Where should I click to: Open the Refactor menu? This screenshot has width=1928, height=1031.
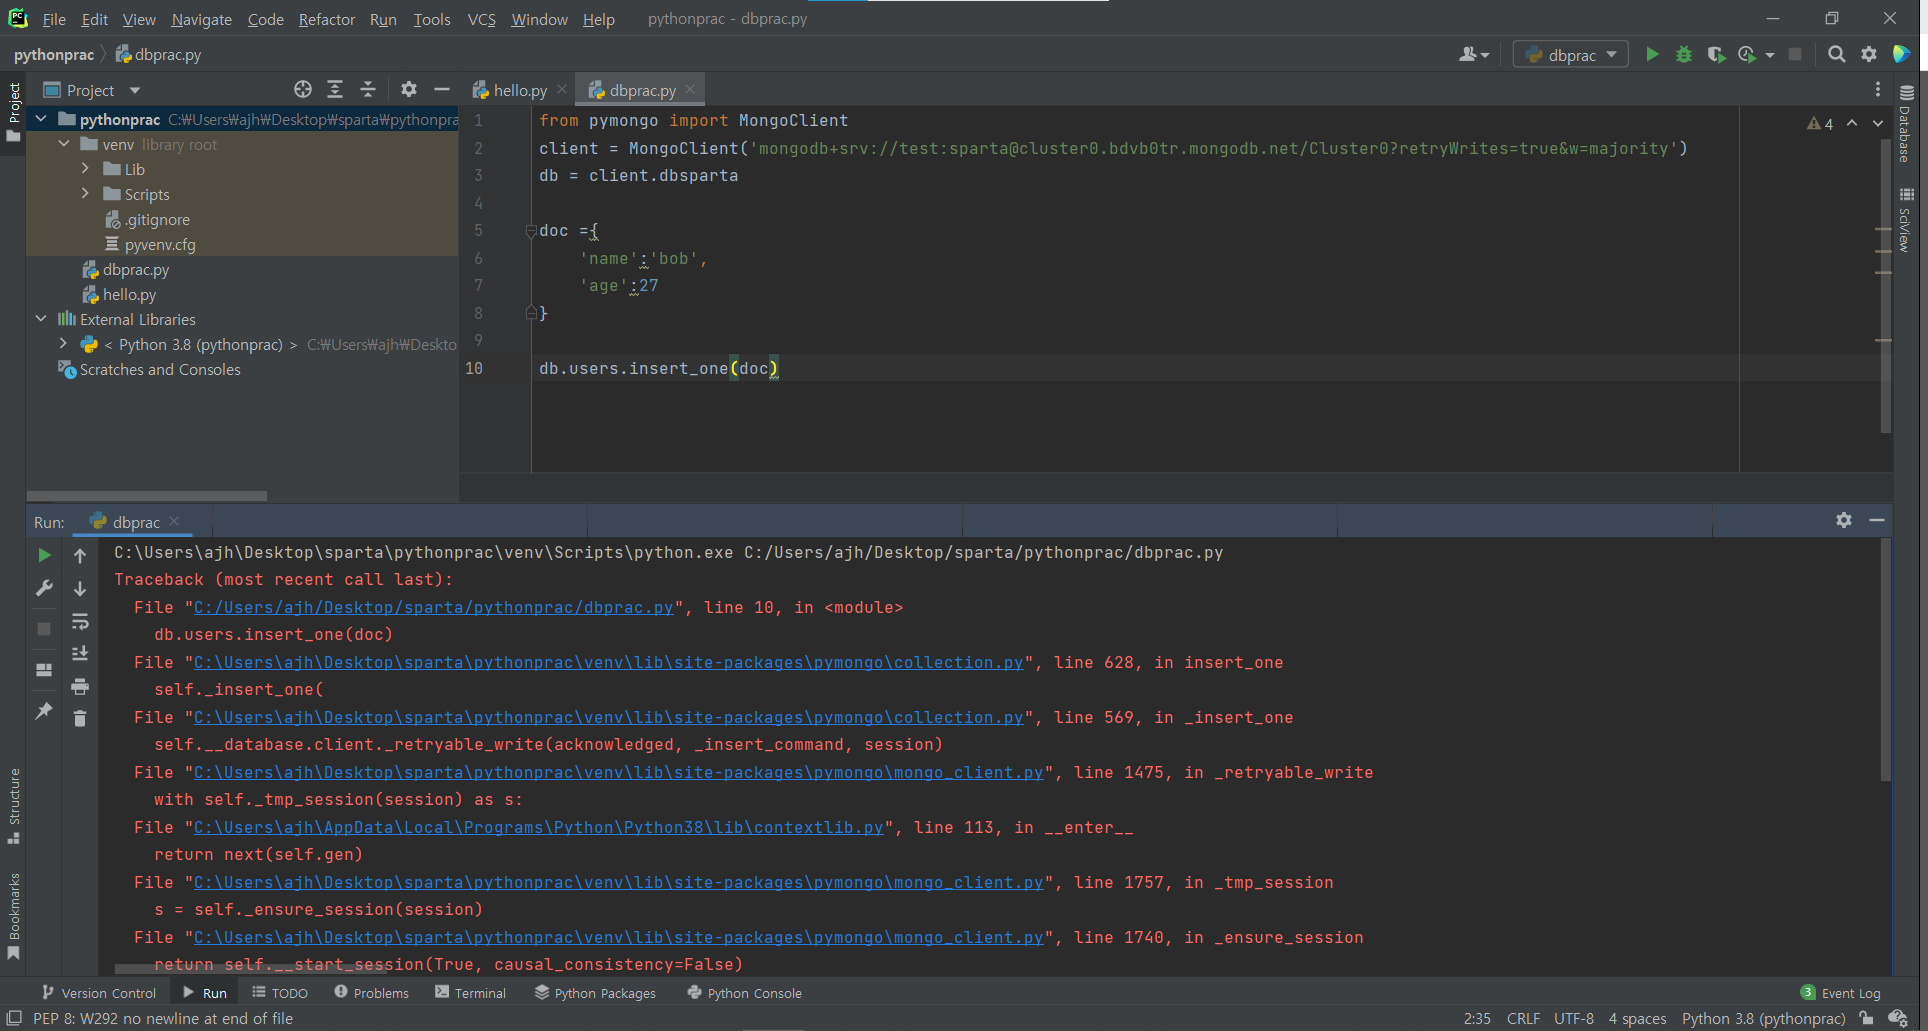point(326,19)
